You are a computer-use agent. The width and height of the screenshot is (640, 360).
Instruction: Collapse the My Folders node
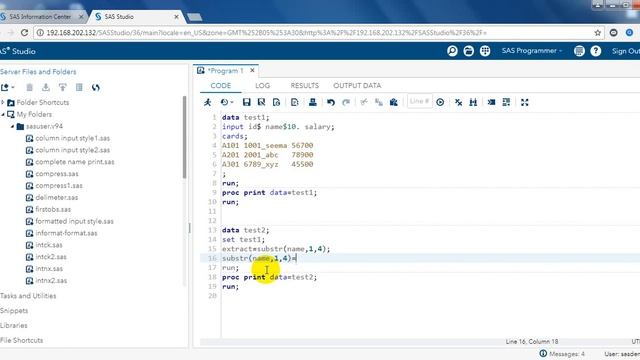tap(3, 114)
